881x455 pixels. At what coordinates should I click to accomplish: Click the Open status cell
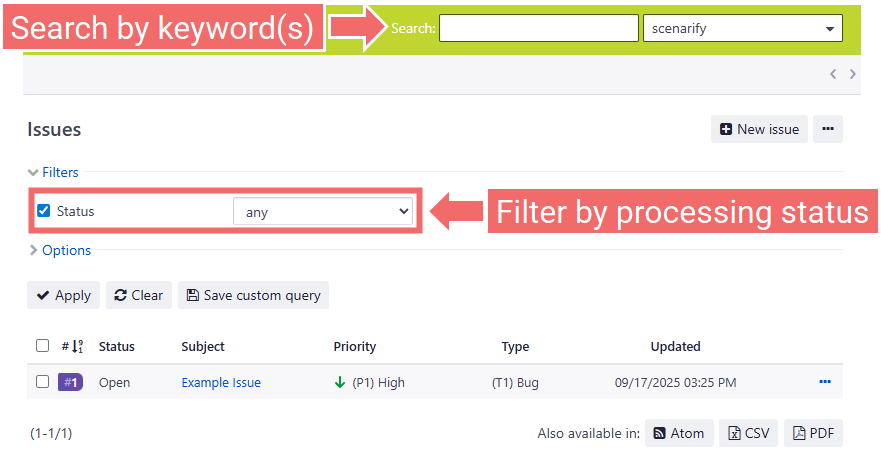[115, 383]
